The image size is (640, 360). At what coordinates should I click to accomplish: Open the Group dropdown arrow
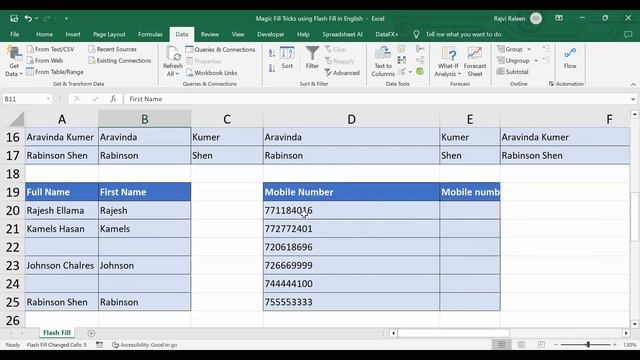pyautogui.click(x=529, y=49)
